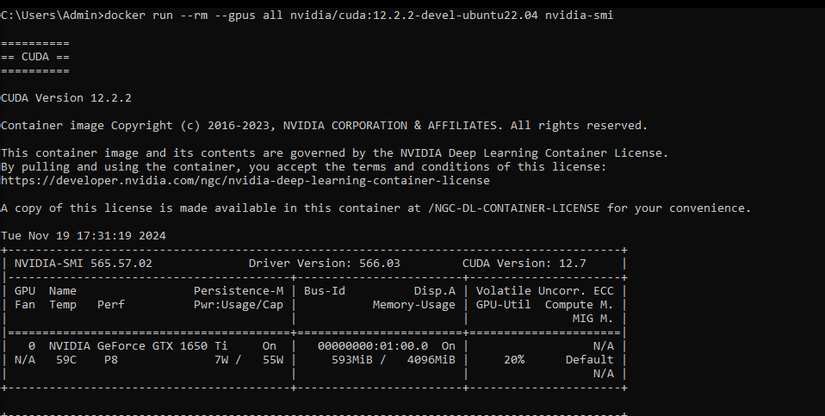Screen dimensions: 825x416
Task: Click the NGC-DL-CONTAINER-LICENSE file path
Action: tap(514, 208)
